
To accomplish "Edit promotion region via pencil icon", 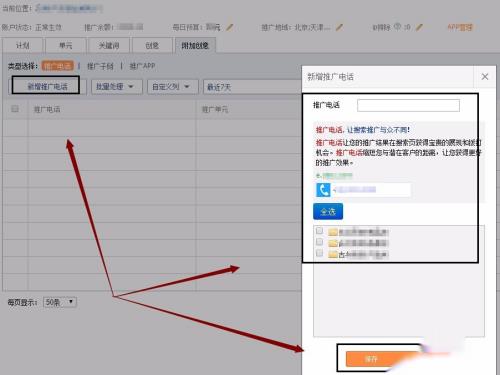I will (x=339, y=27).
